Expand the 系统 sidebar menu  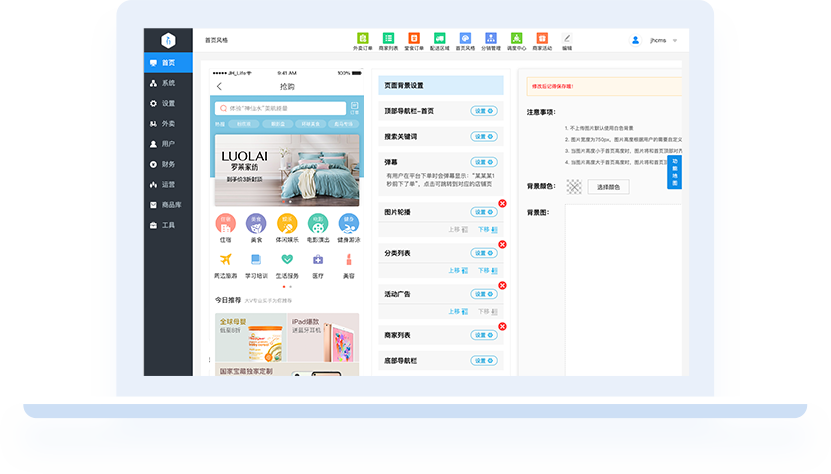(x=168, y=83)
